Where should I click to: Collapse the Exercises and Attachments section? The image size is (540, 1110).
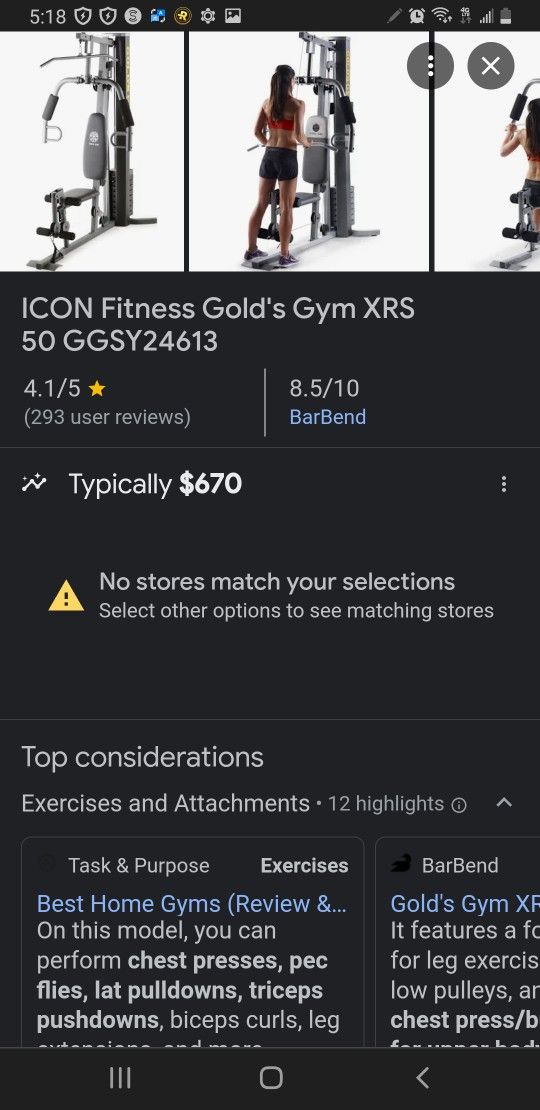click(x=504, y=803)
